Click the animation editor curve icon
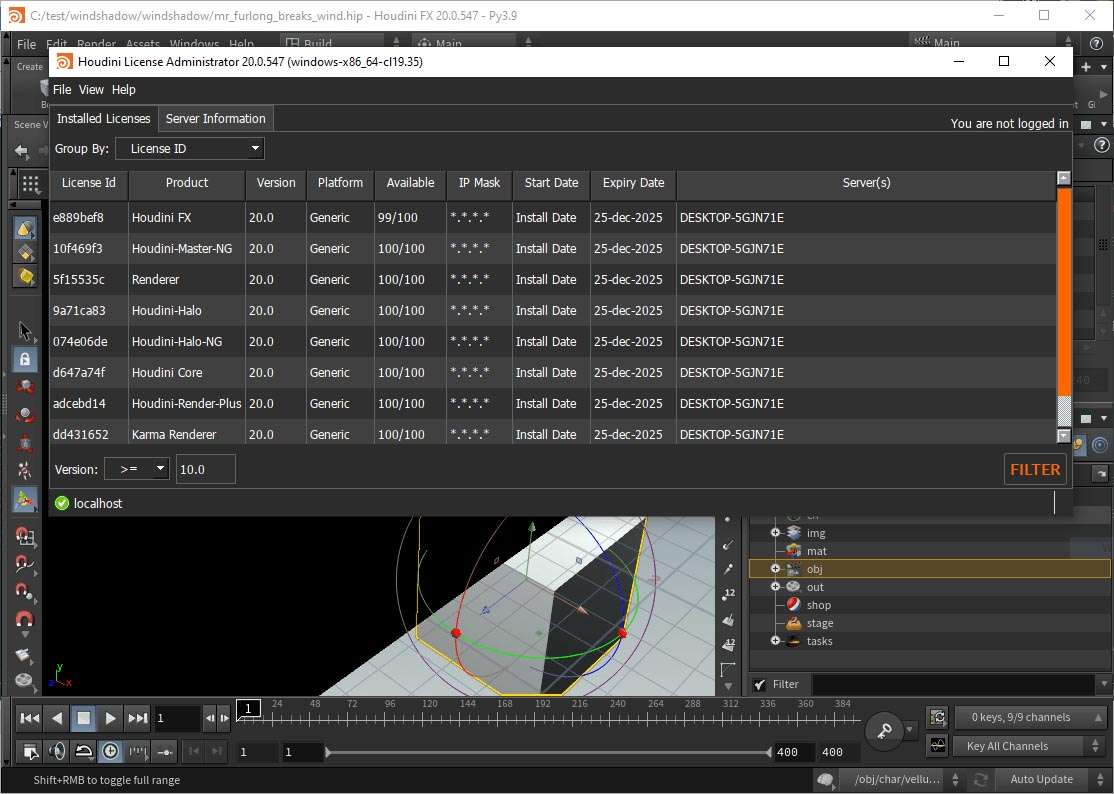 click(937, 745)
